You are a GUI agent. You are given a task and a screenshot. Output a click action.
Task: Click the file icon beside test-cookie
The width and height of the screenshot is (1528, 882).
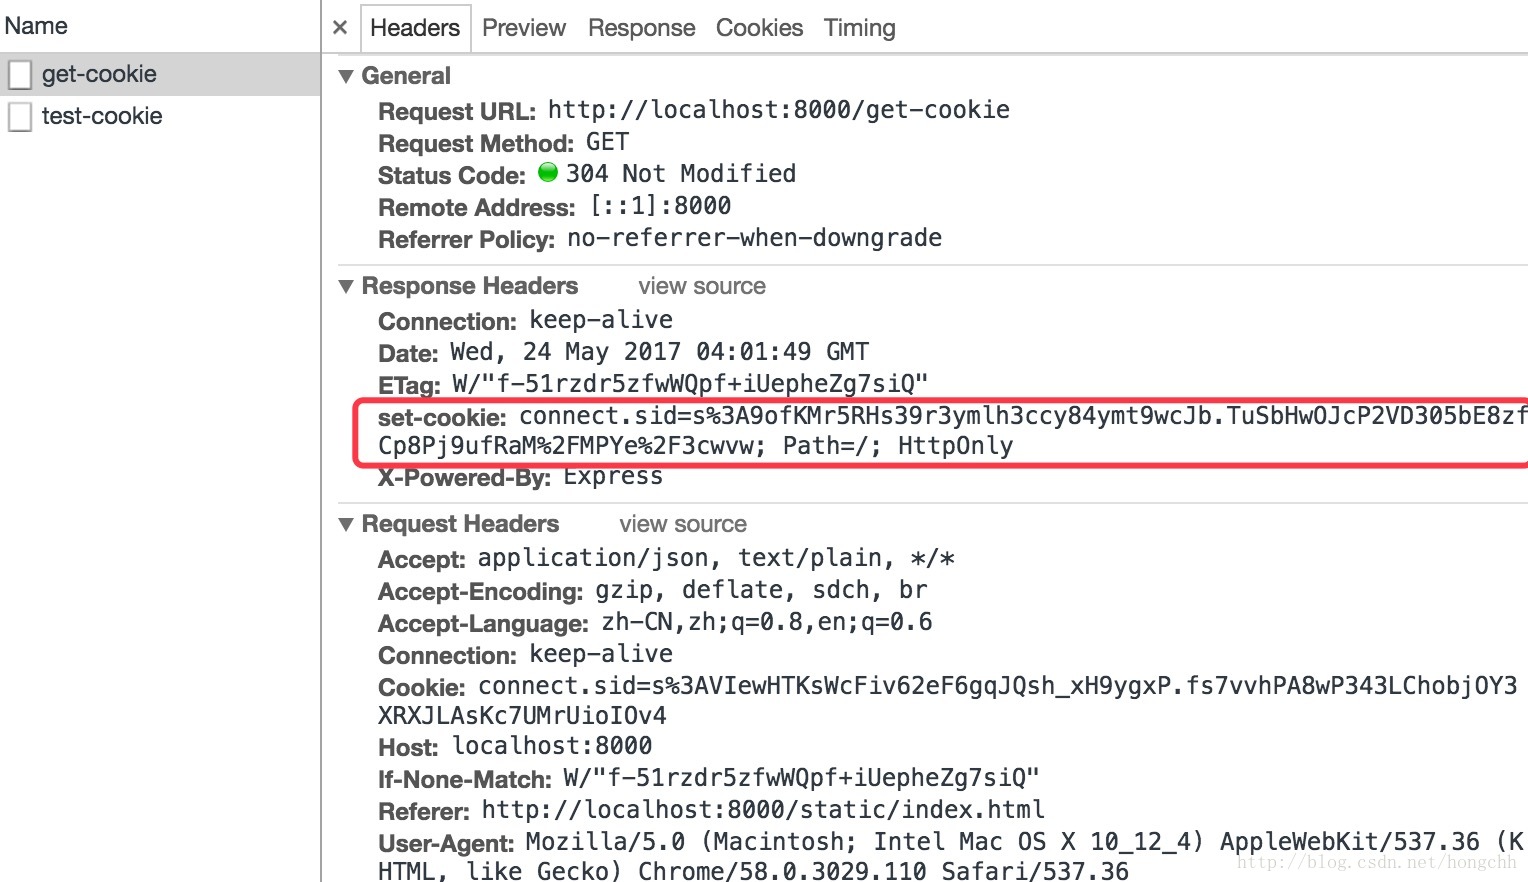pyautogui.click(x=20, y=117)
